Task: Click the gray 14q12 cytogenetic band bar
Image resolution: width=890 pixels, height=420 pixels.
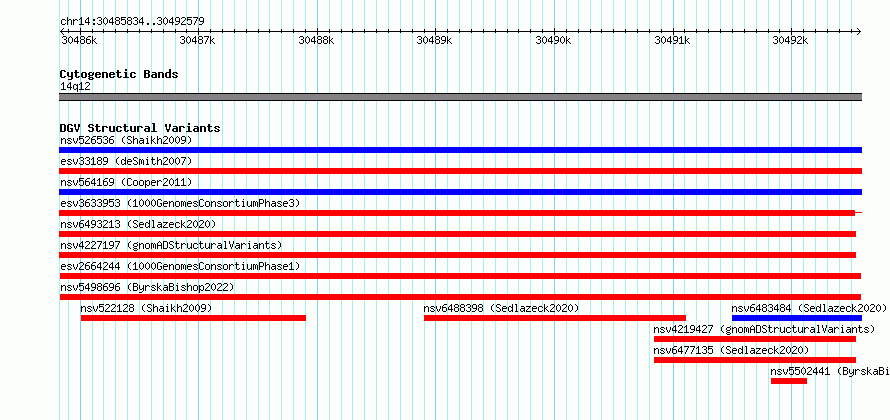Action: click(x=460, y=97)
